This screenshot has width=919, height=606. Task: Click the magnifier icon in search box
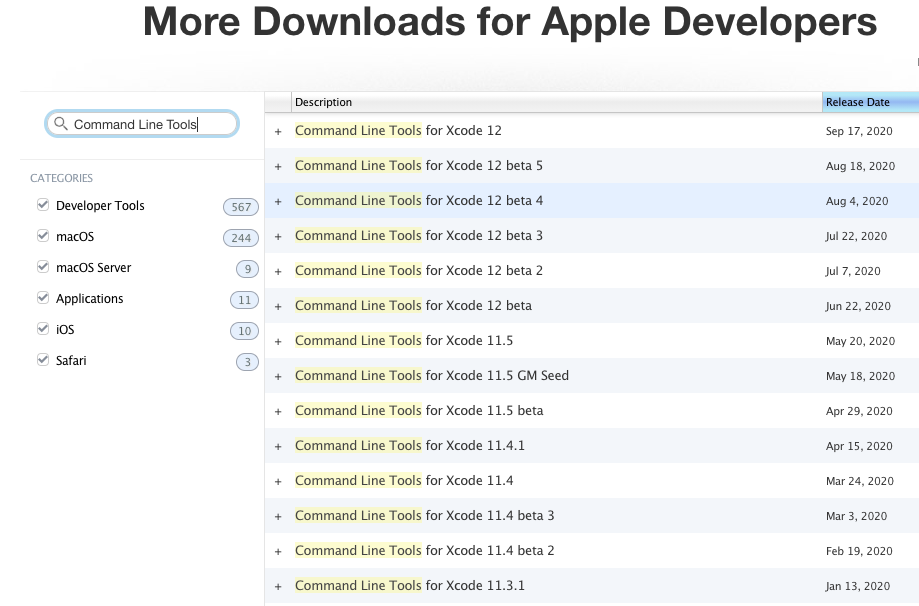[60, 124]
